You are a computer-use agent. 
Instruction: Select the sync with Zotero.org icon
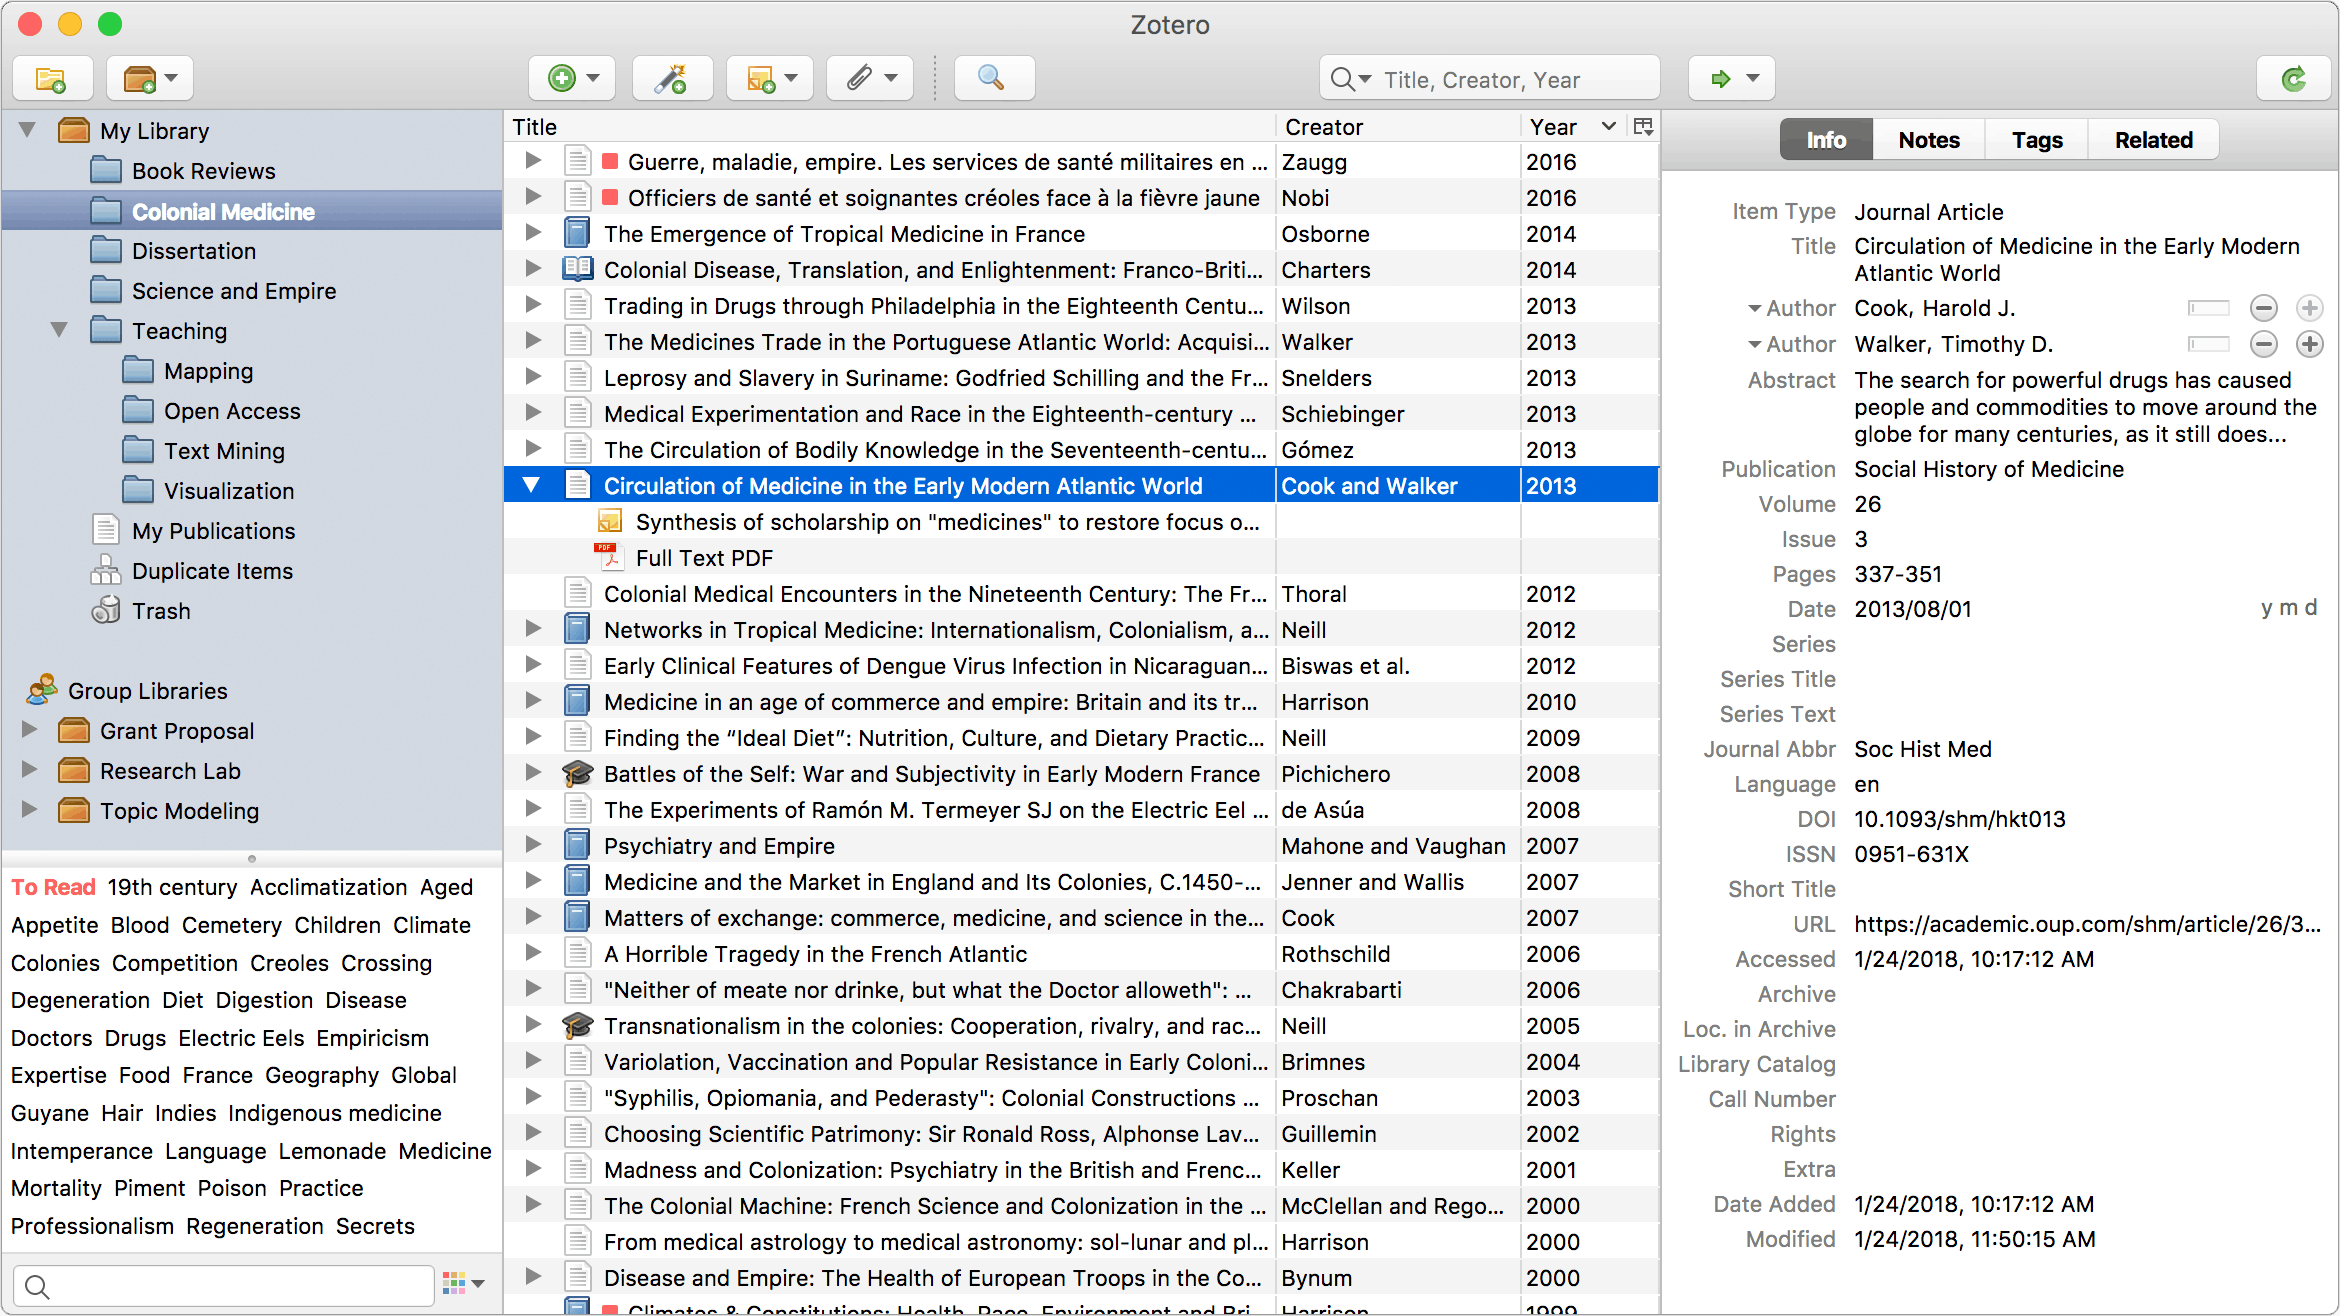click(2292, 77)
